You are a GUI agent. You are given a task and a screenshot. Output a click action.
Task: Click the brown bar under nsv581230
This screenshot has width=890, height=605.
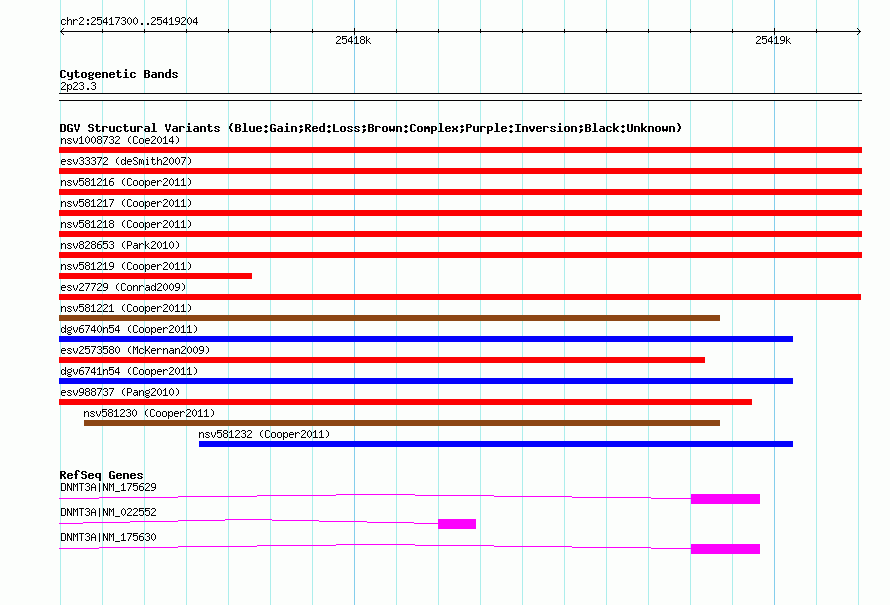click(402, 423)
